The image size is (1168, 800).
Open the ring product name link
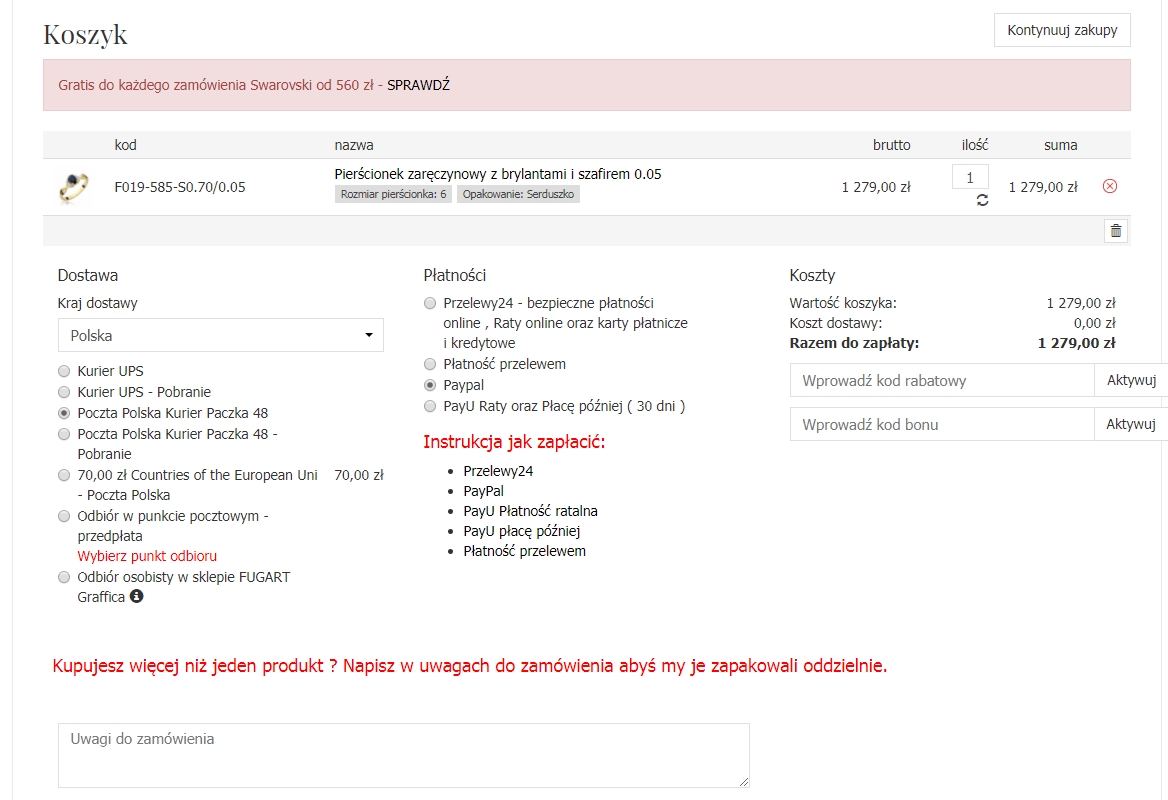coord(497,174)
